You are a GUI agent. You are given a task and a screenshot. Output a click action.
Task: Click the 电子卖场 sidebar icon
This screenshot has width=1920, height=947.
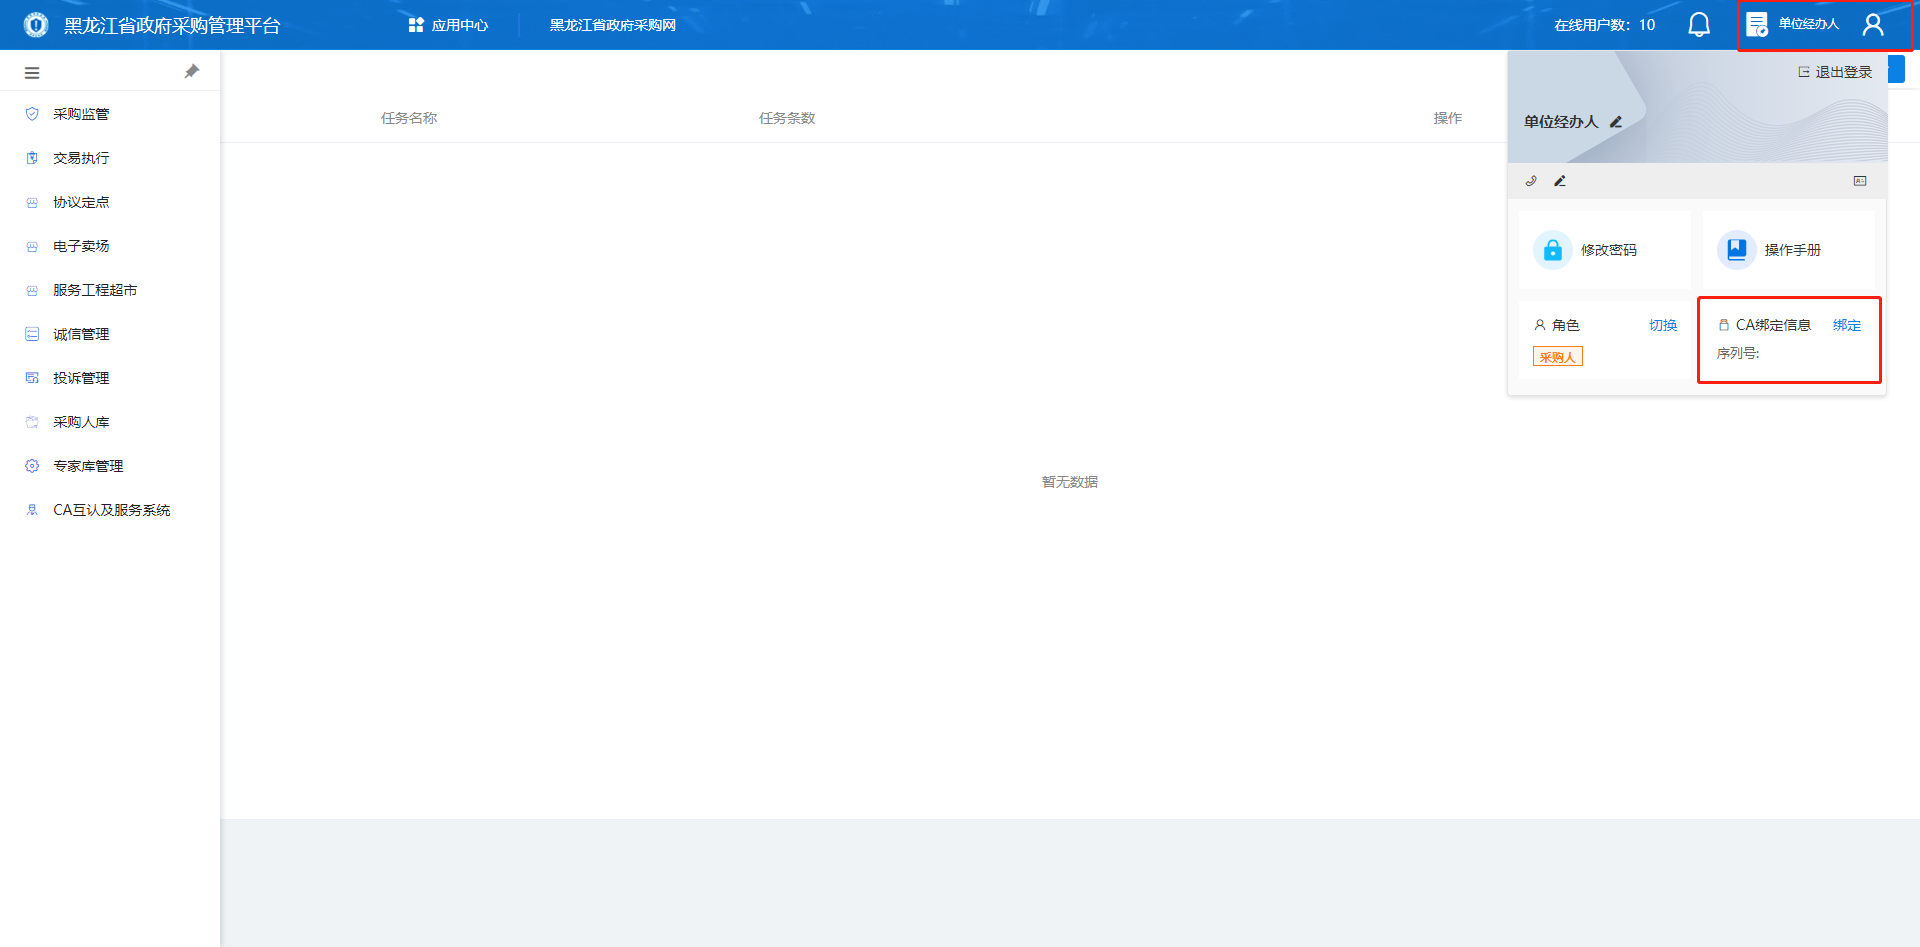click(32, 246)
